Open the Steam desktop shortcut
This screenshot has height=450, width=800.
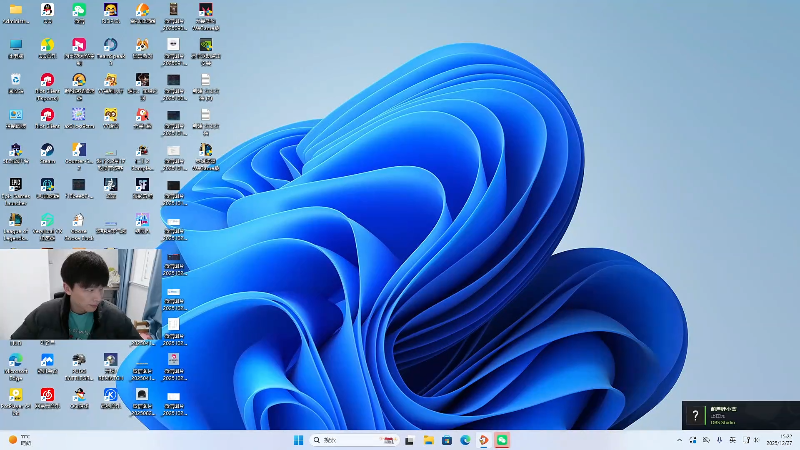tap(47, 151)
